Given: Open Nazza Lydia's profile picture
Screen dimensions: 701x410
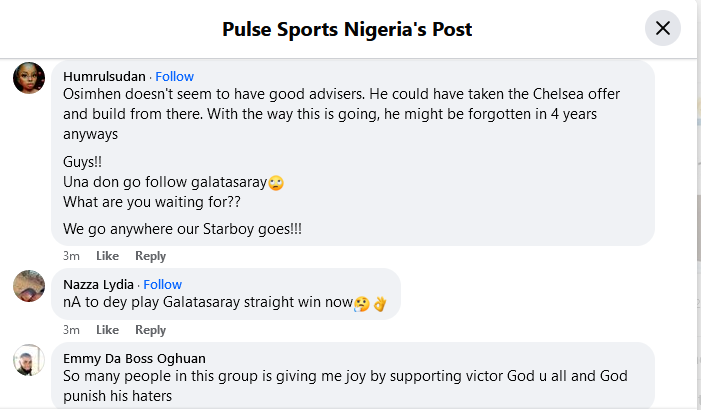Looking at the screenshot, I should click(28, 285).
